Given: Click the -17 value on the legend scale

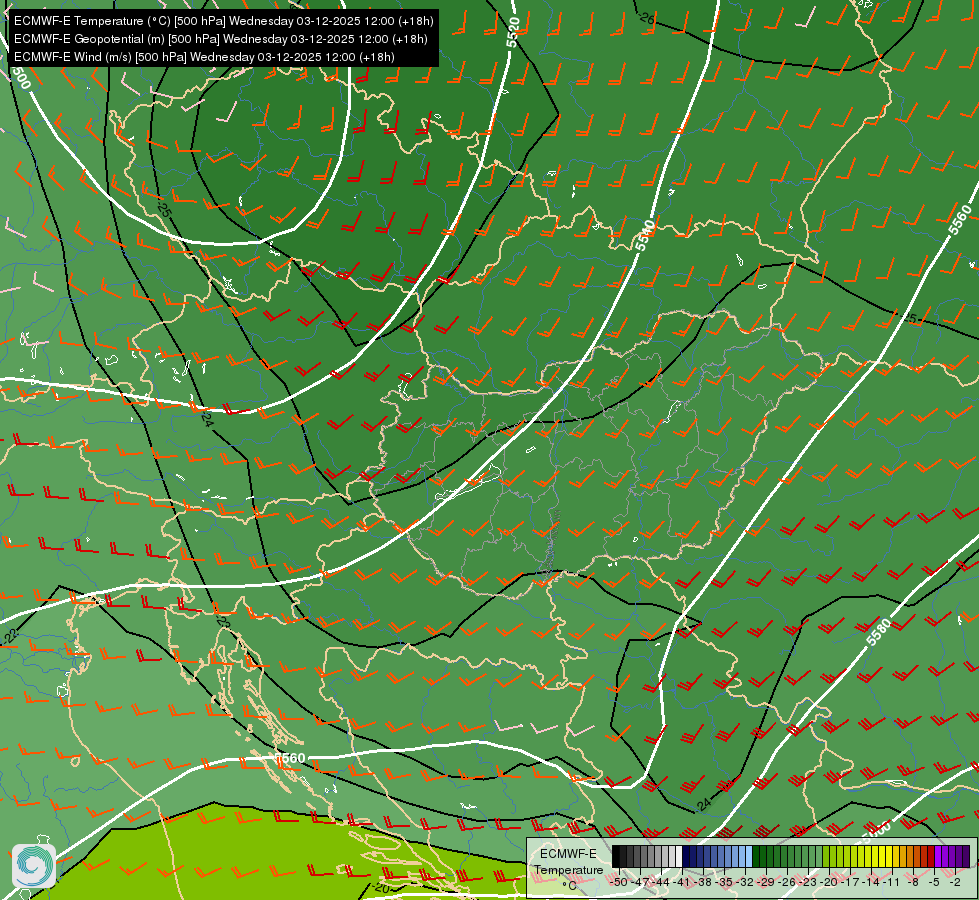Looking at the screenshot, I should 850,882.
